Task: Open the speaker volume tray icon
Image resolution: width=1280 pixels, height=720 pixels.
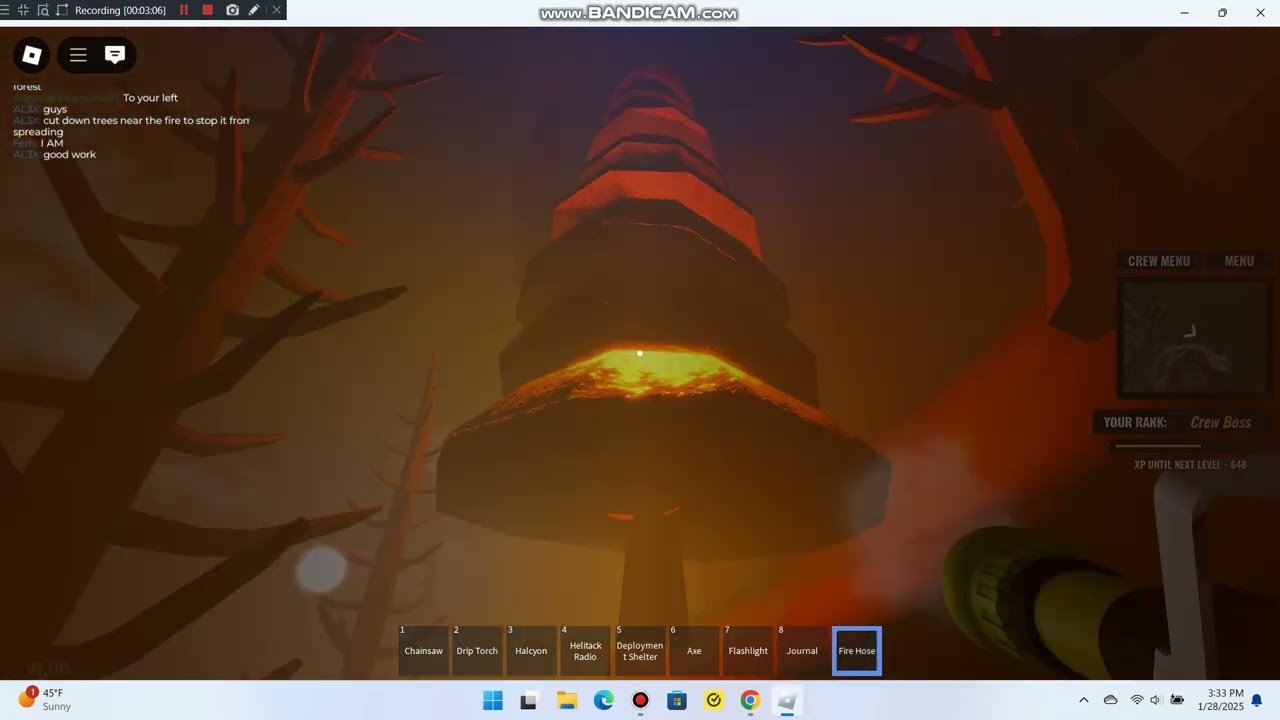Action: point(1156,700)
